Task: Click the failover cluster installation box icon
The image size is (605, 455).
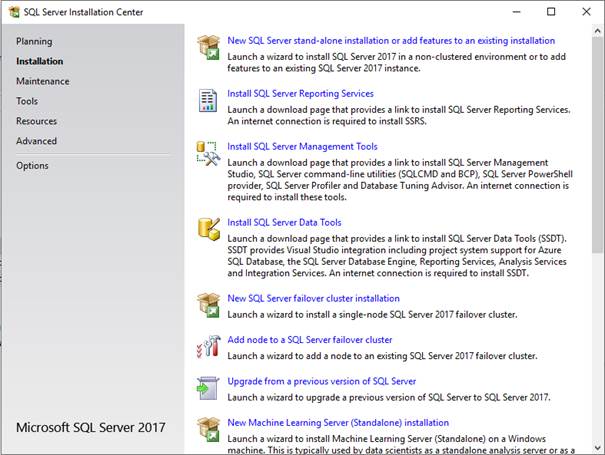Action: click(208, 305)
